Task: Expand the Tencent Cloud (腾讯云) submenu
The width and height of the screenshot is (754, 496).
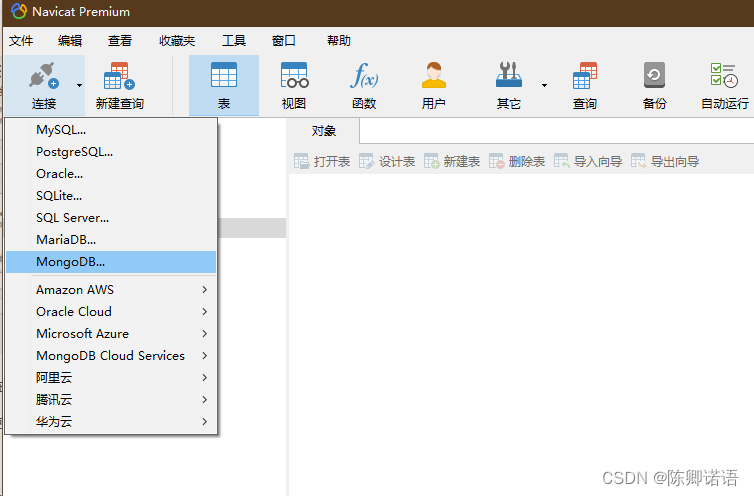Action: (x=111, y=399)
